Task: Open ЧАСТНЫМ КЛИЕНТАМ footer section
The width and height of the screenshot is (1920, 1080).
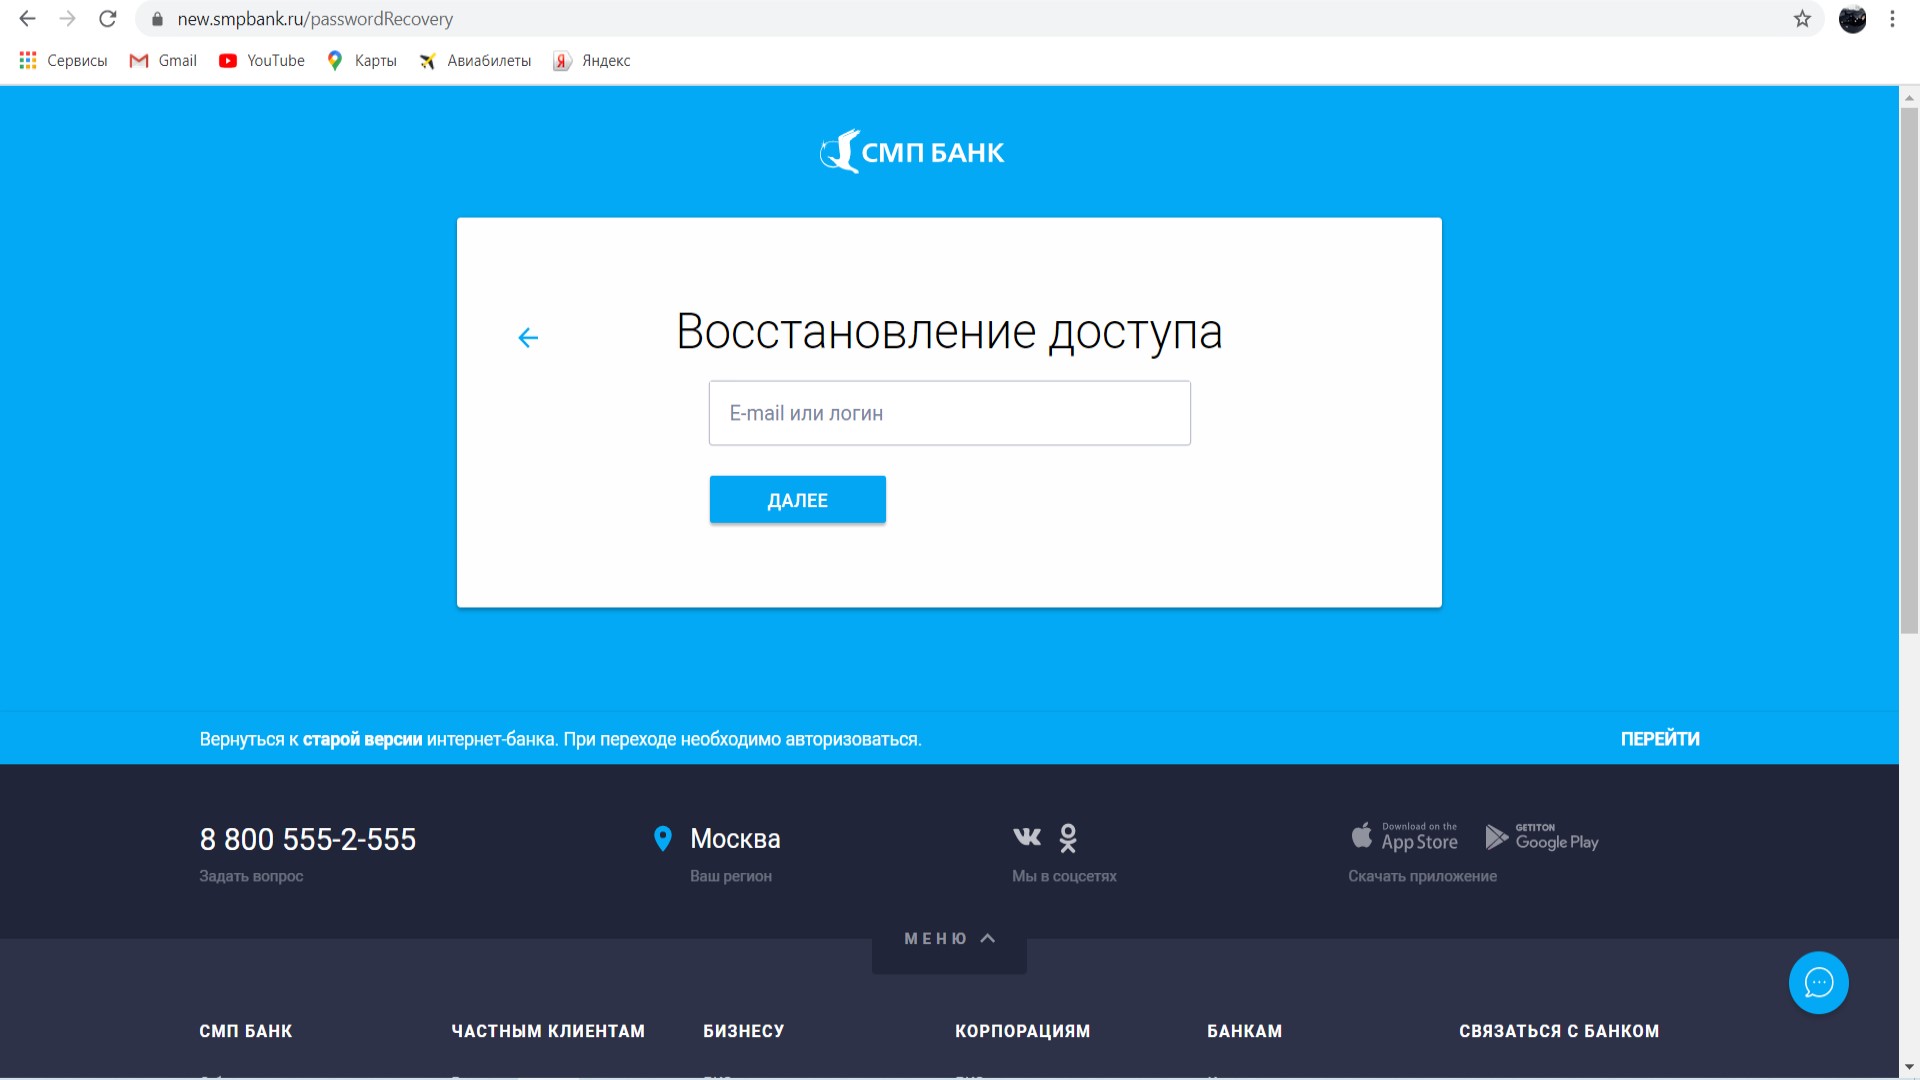Action: (x=548, y=1031)
